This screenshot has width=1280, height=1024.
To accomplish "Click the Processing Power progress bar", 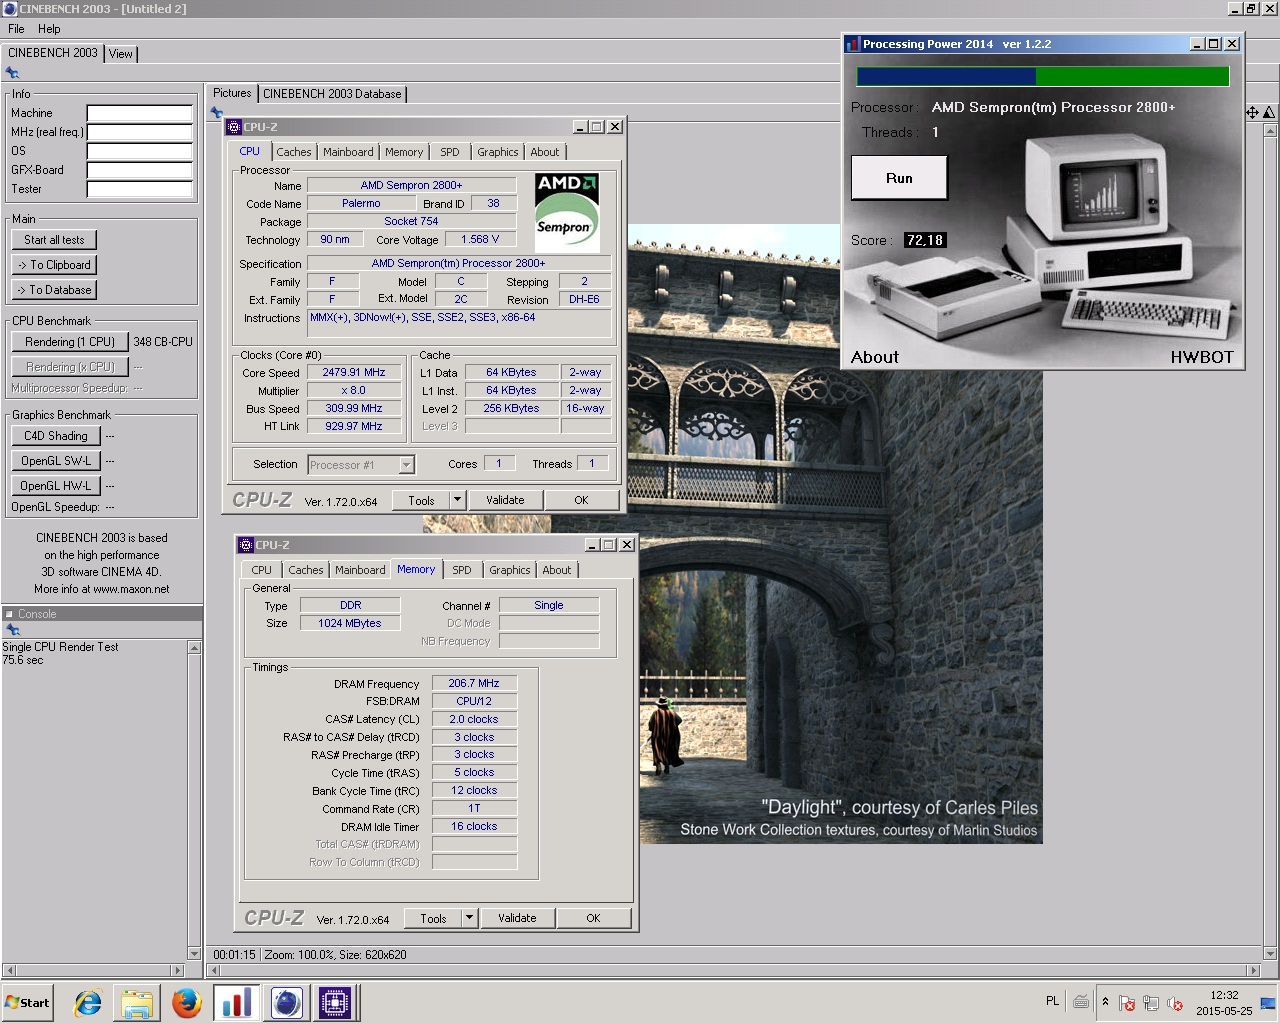I will (x=1043, y=77).
